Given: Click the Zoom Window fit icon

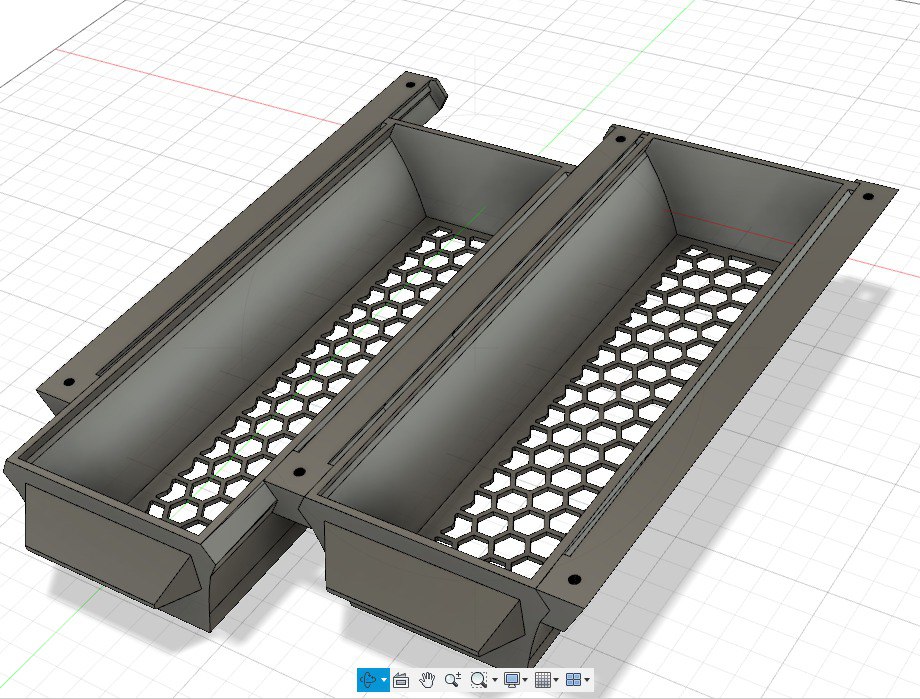Looking at the screenshot, I should pyautogui.click(x=478, y=680).
